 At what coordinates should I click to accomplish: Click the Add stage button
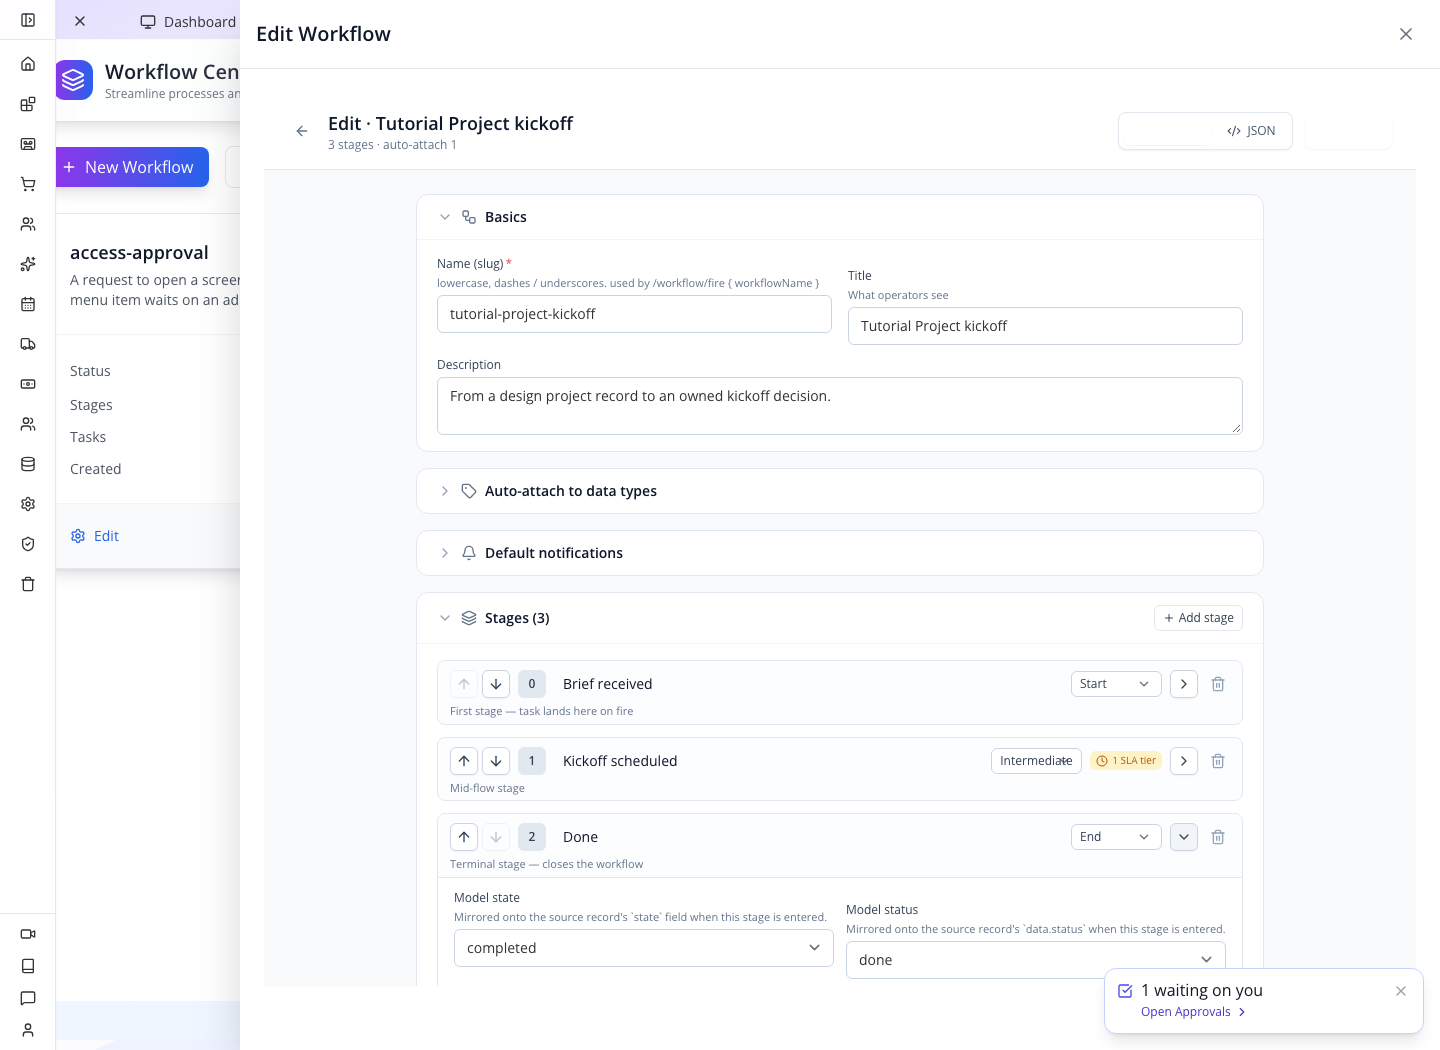[x=1198, y=618]
